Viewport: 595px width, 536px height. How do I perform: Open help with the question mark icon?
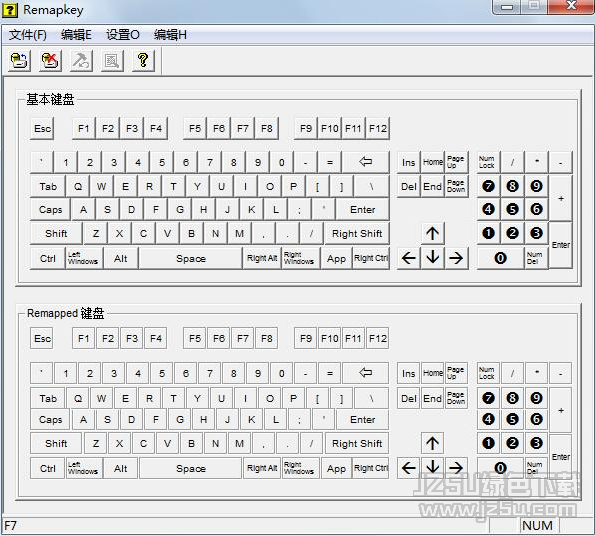click(x=143, y=60)
